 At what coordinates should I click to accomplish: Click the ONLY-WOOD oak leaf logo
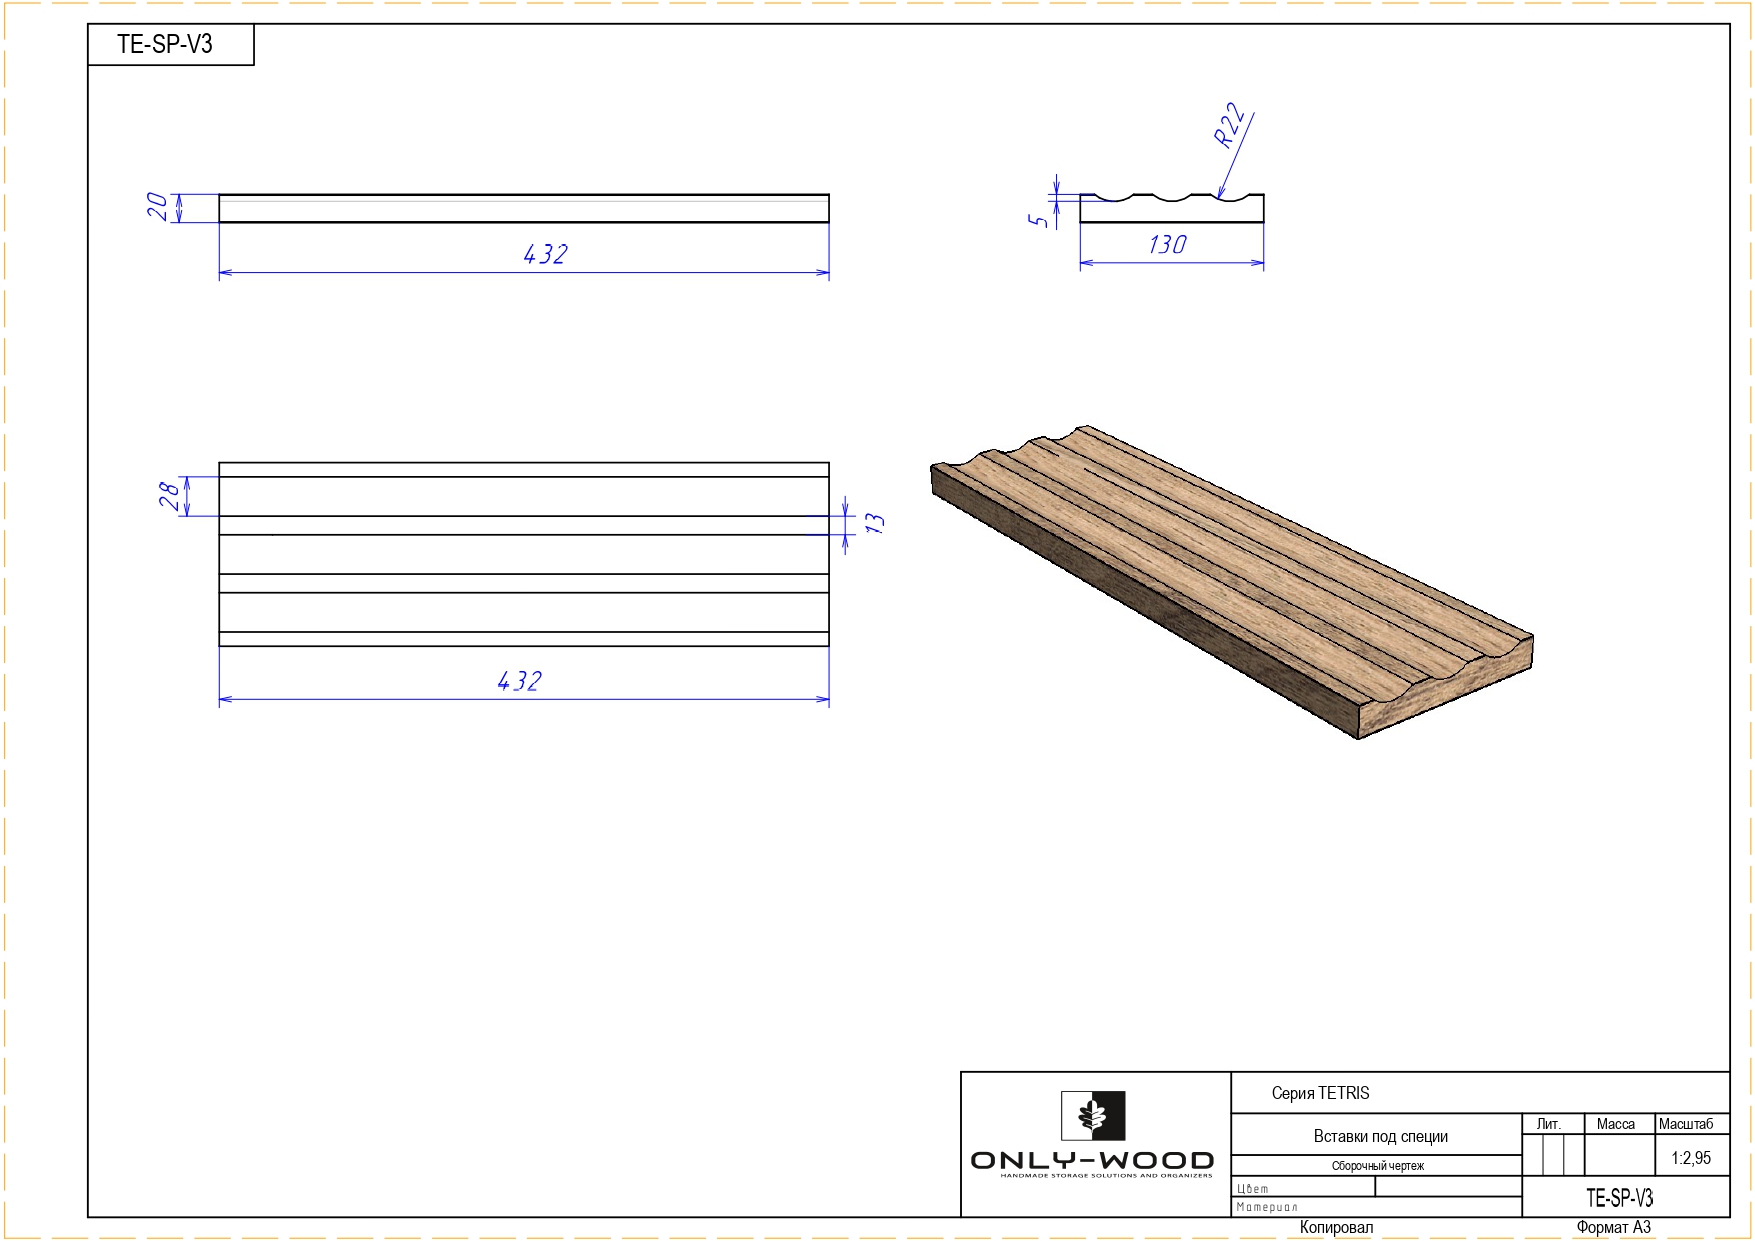(x=1093, y=1116)
